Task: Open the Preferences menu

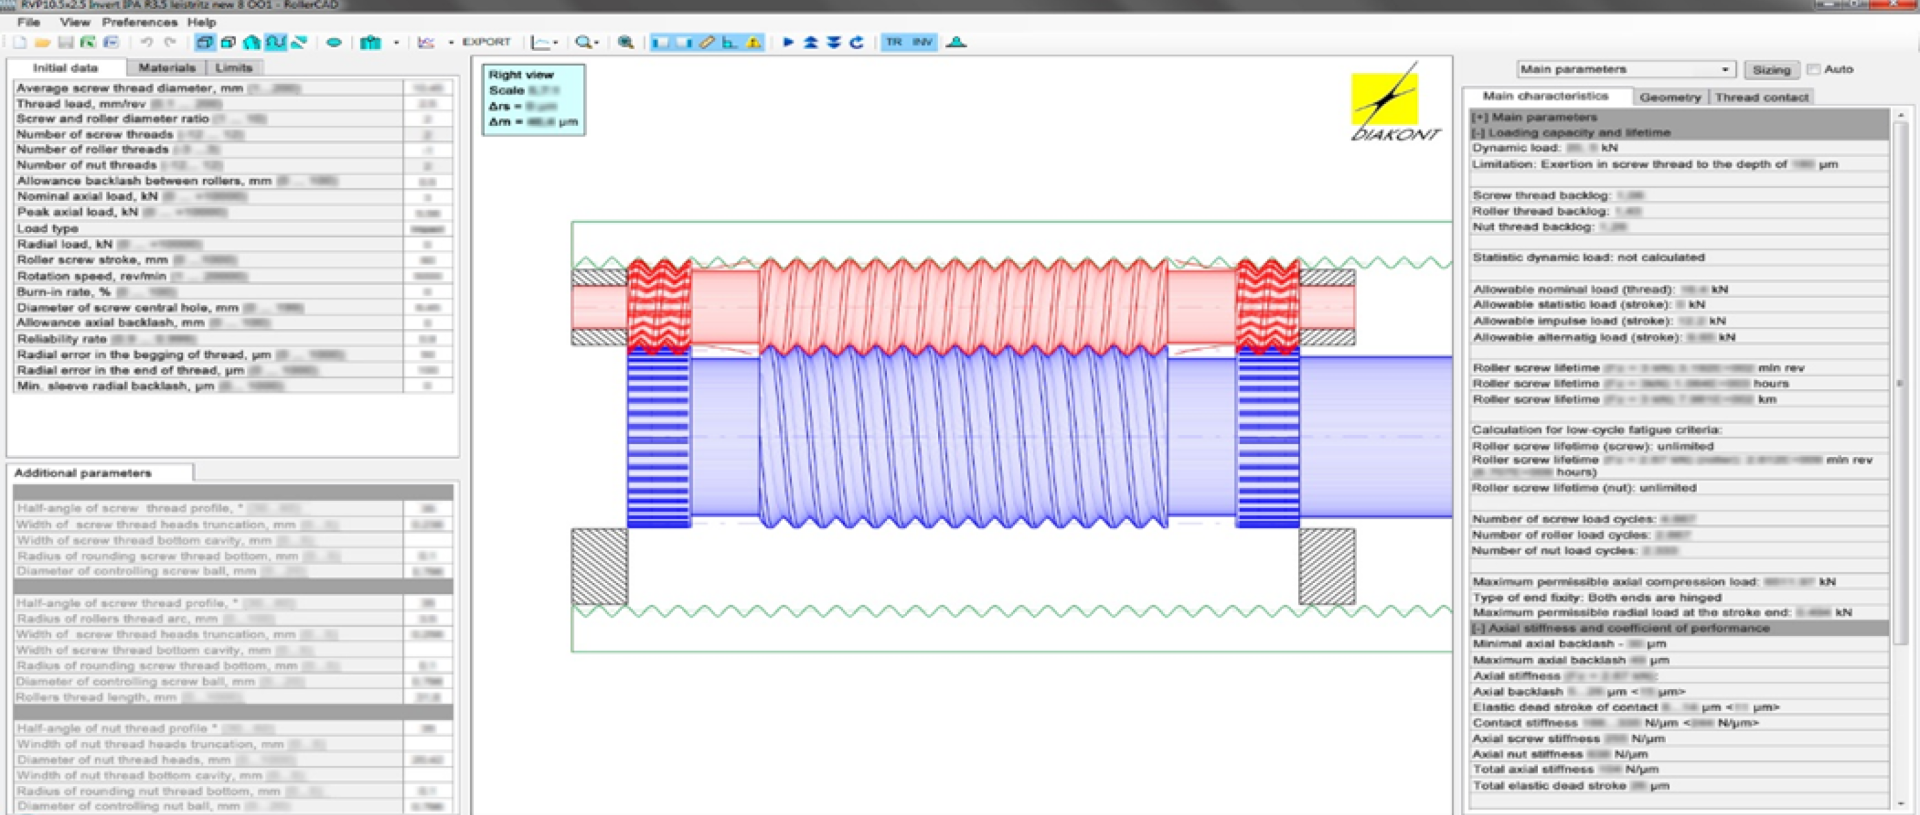Action: (x=139, y=22)
